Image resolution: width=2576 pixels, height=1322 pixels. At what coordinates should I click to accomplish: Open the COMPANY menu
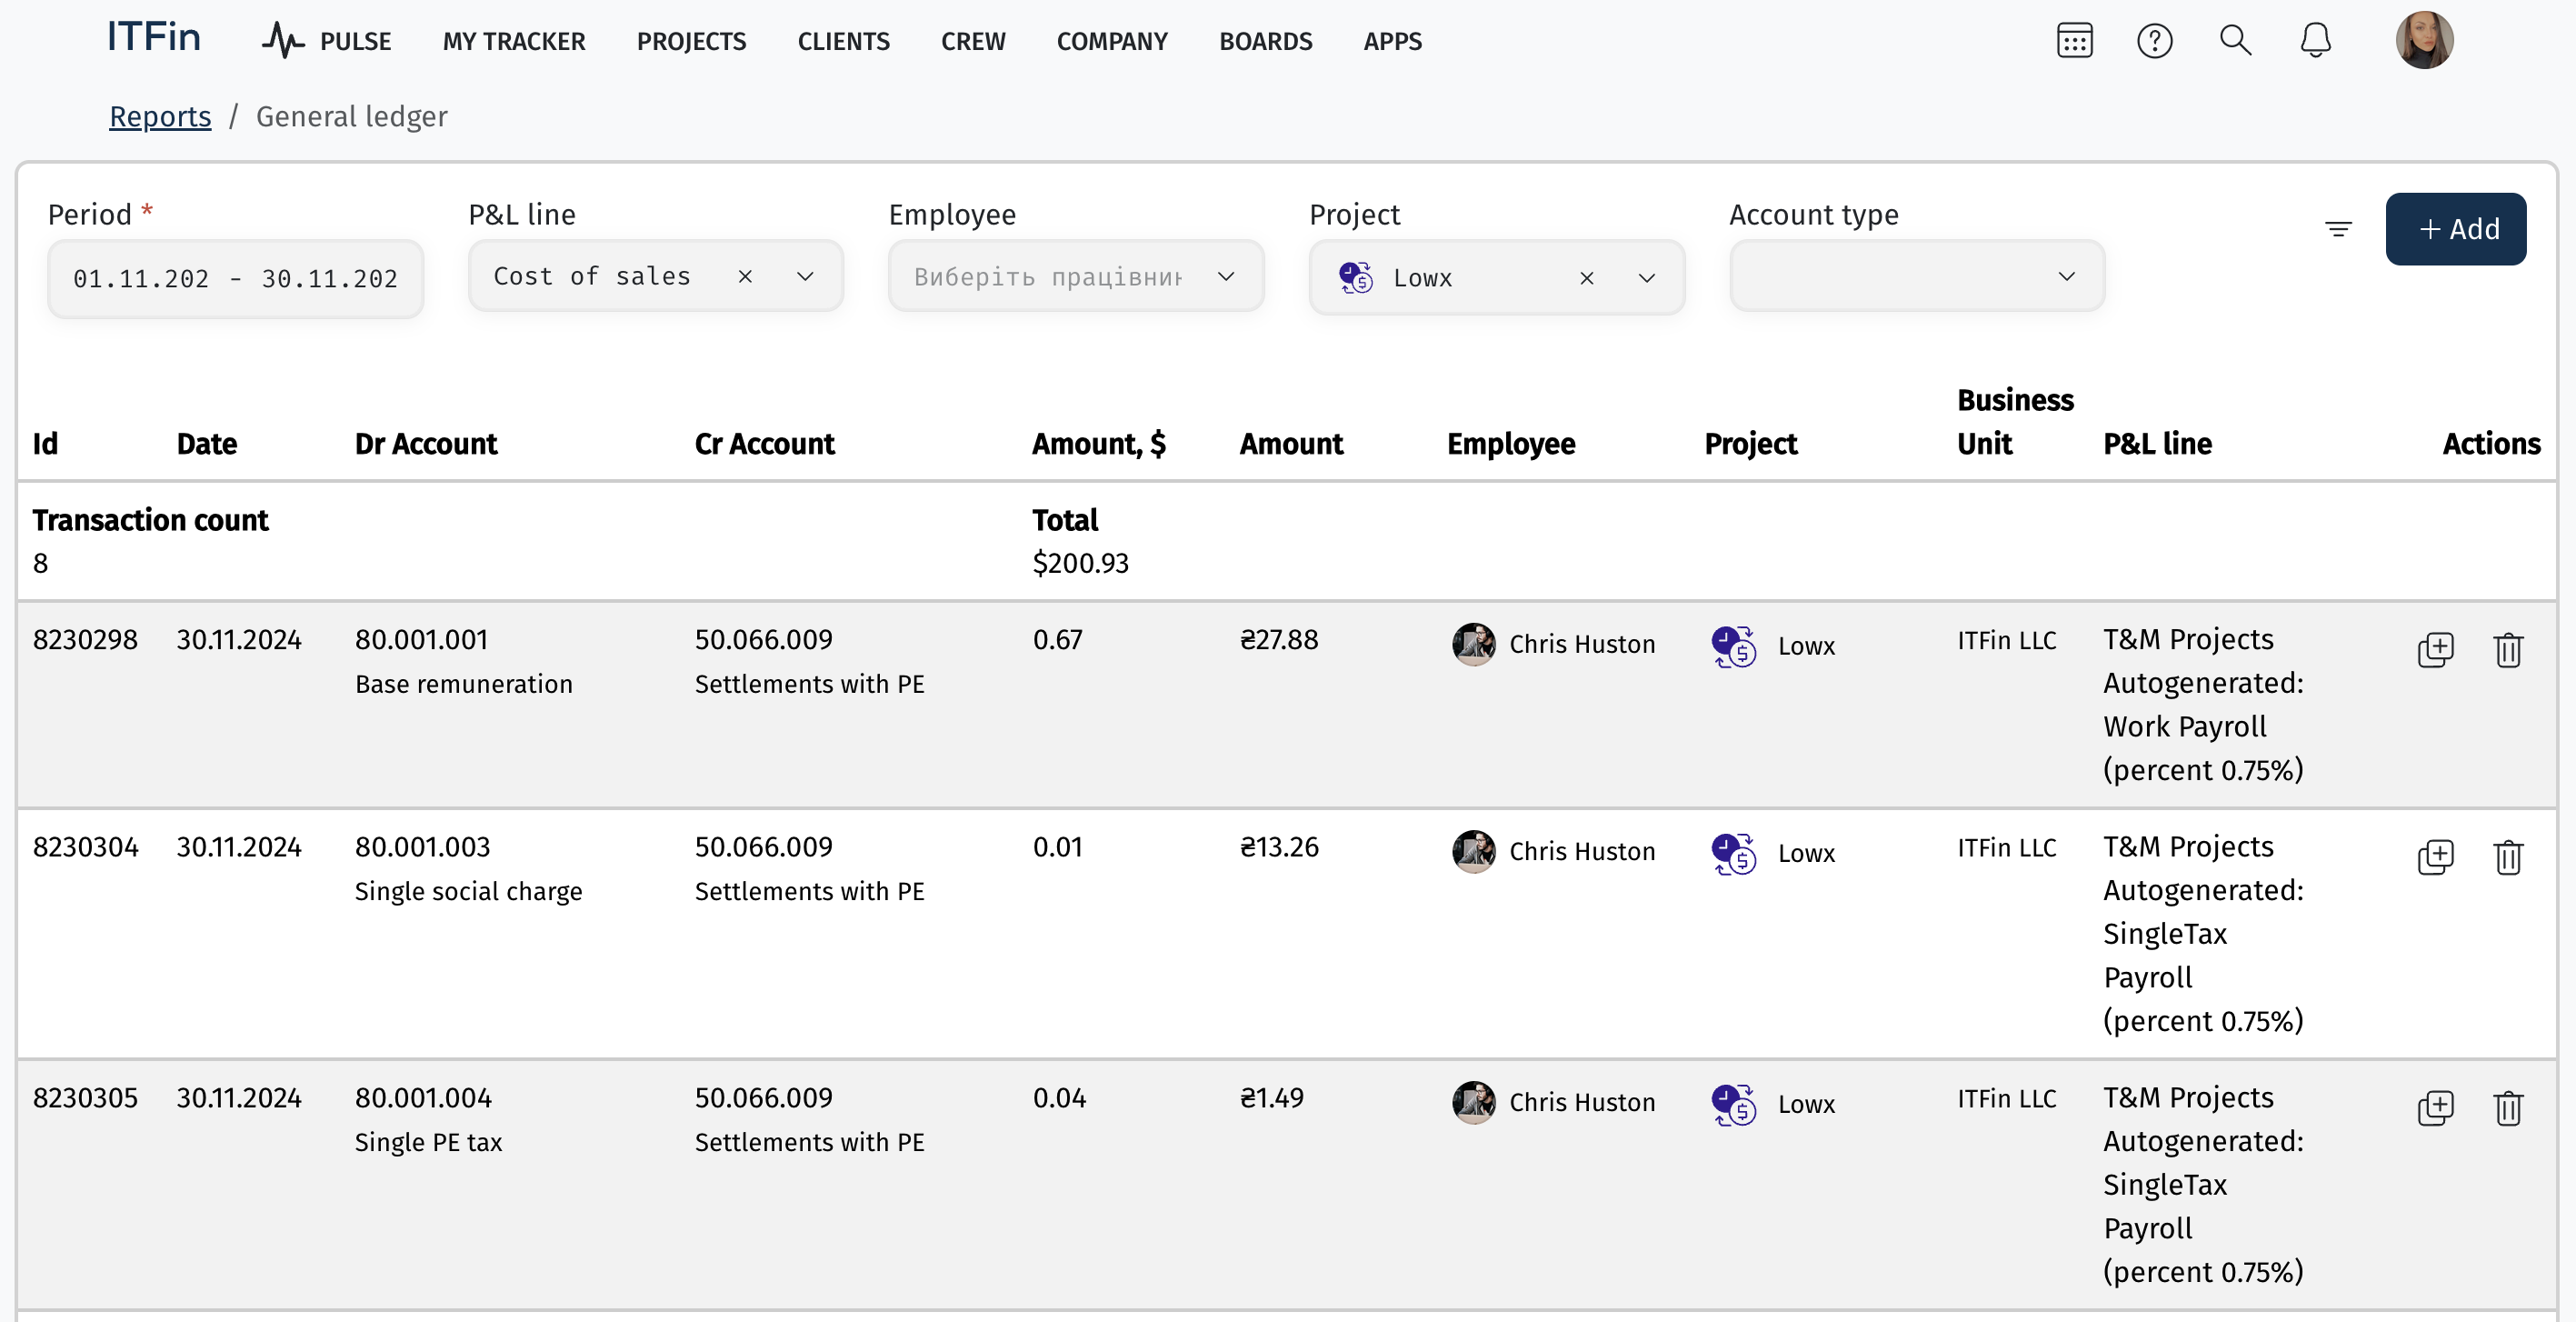1112,41
